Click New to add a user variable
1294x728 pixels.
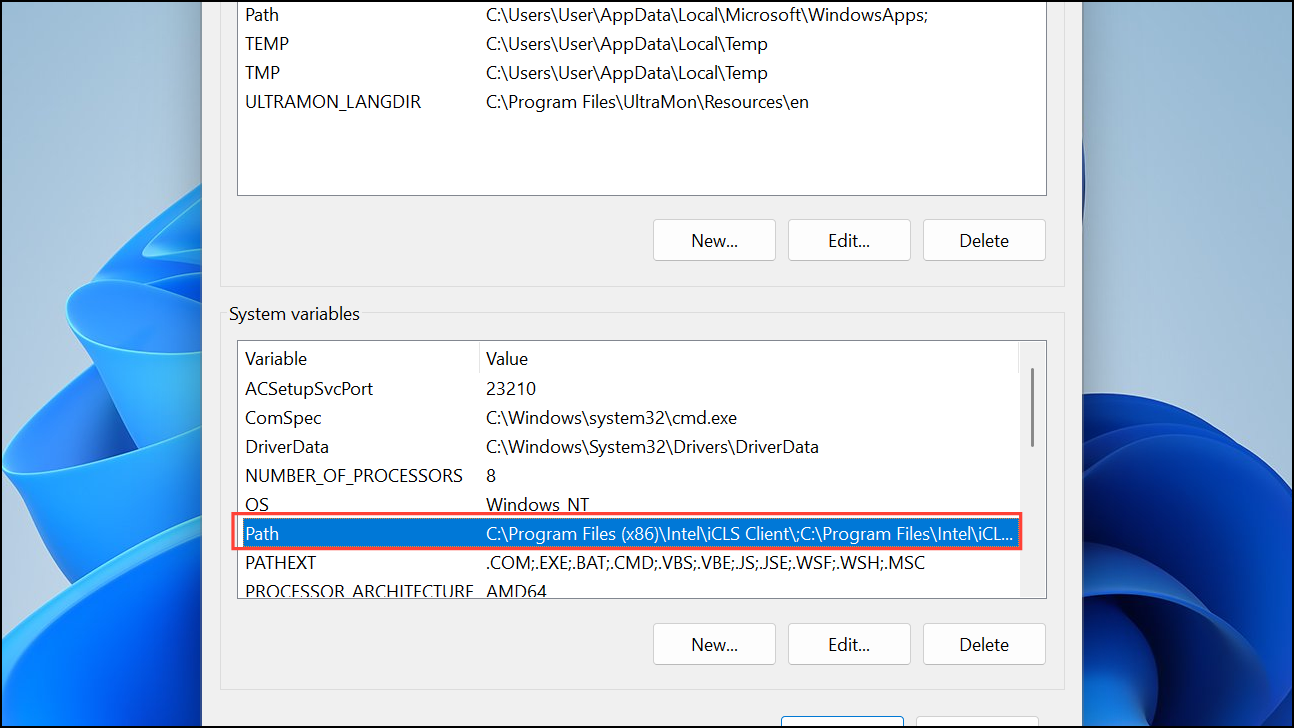pos(714,240)
